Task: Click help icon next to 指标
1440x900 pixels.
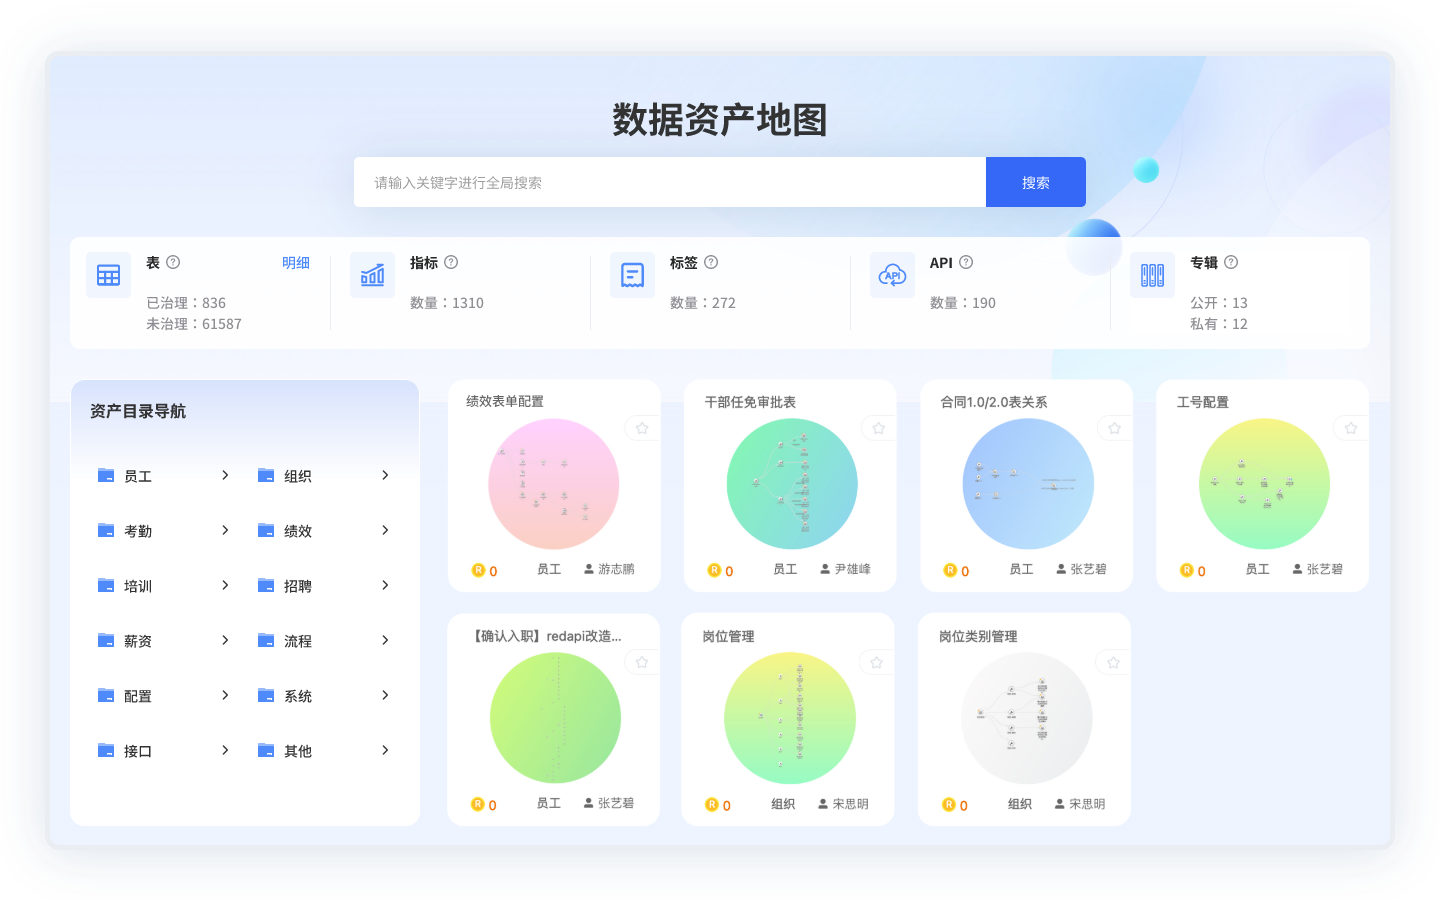Action: tap(451, 262)
